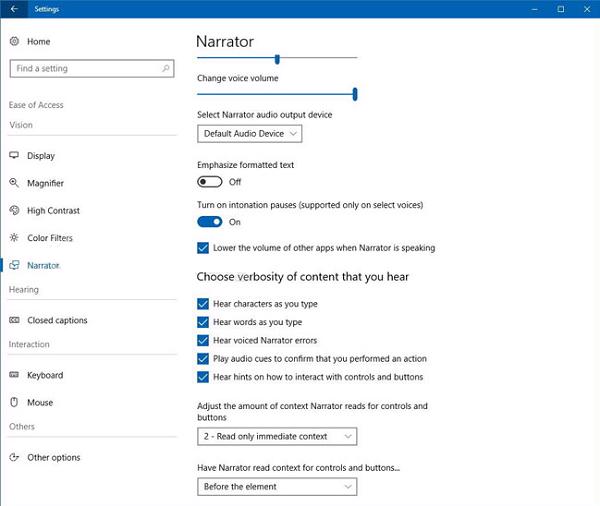Click the Display monitor icon
This screenshot has height=506, width=600.
15,156
